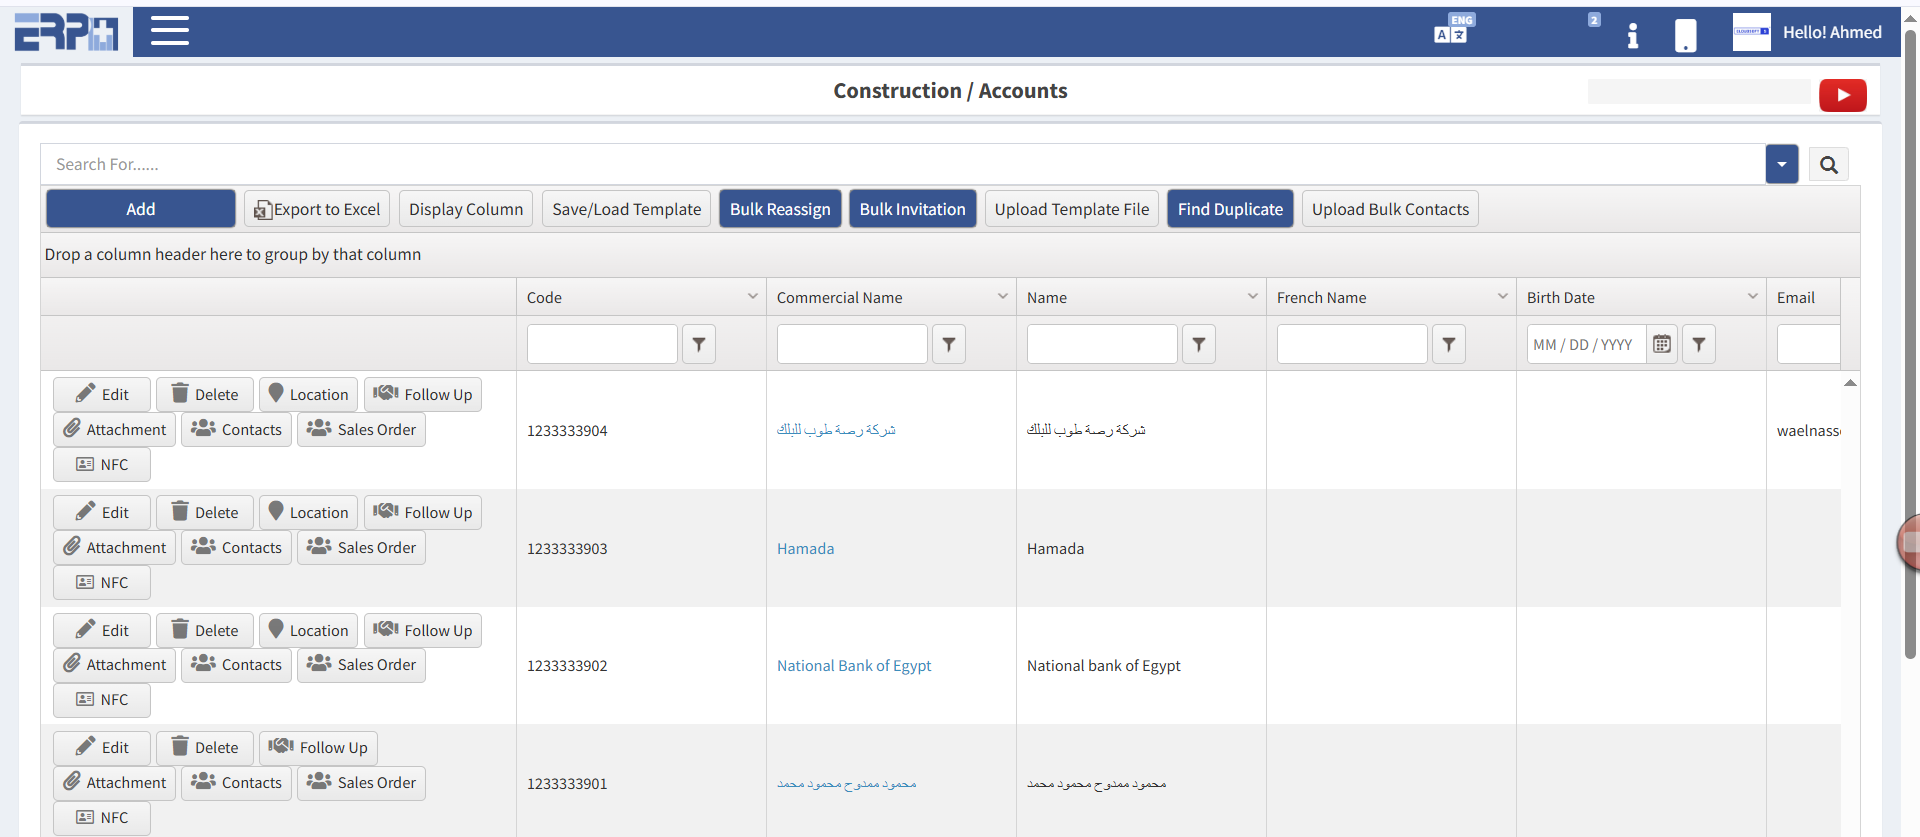Open the info notifications icon
This screenshot has width=1920, height=837.
click(1632, 35)
